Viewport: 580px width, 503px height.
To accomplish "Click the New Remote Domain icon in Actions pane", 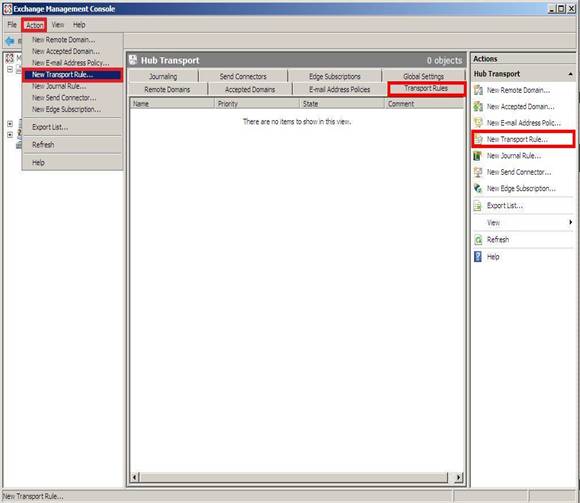I will (478, 90).
